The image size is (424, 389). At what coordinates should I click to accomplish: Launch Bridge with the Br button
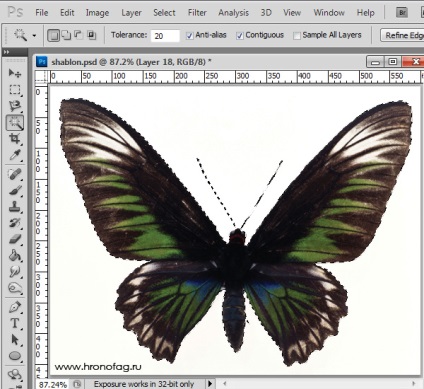tap(402, 13)
